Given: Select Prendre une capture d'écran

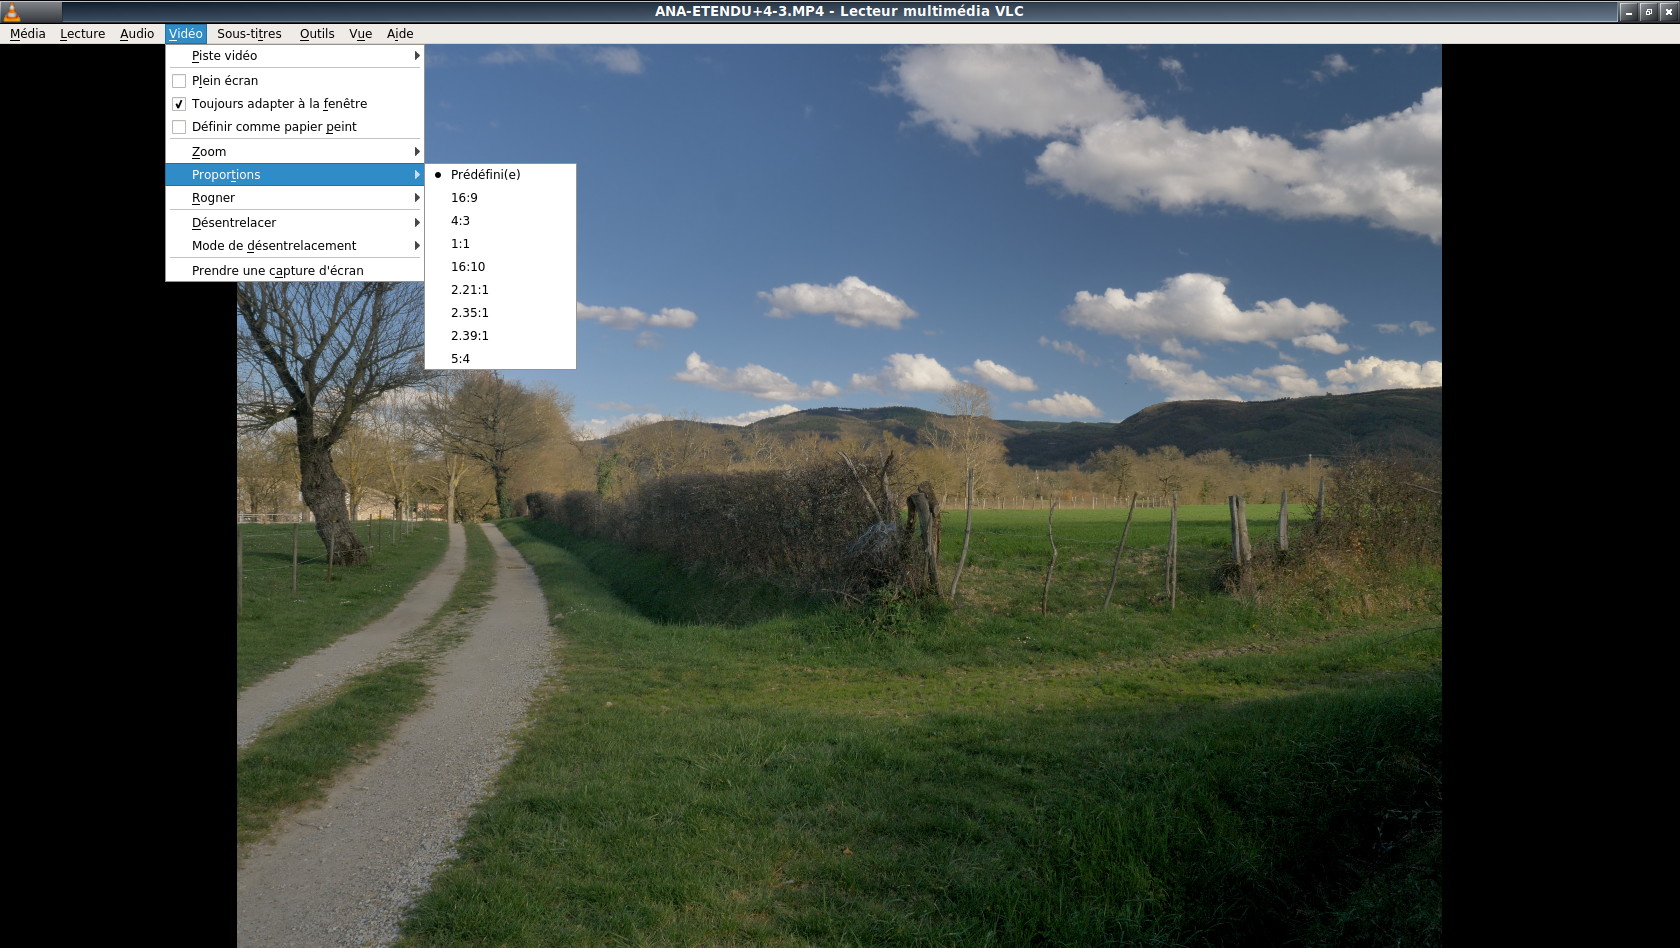Looking at the screenshot, I should point(278,271).
